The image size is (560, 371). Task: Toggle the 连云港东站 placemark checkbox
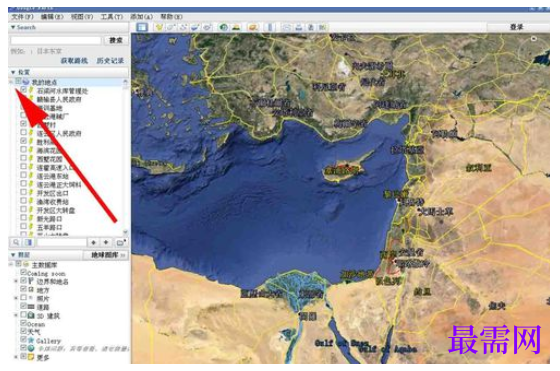[x=24, y=175]
